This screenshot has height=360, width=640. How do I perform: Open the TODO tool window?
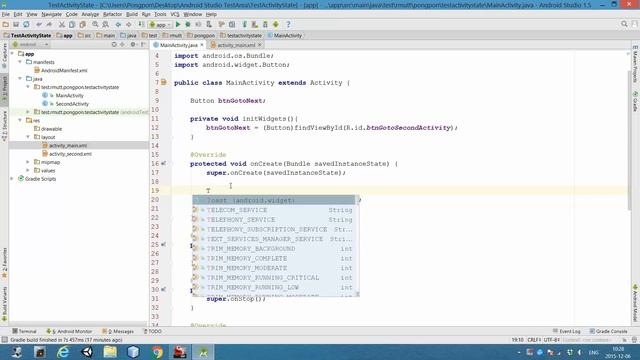coord(153,331)
